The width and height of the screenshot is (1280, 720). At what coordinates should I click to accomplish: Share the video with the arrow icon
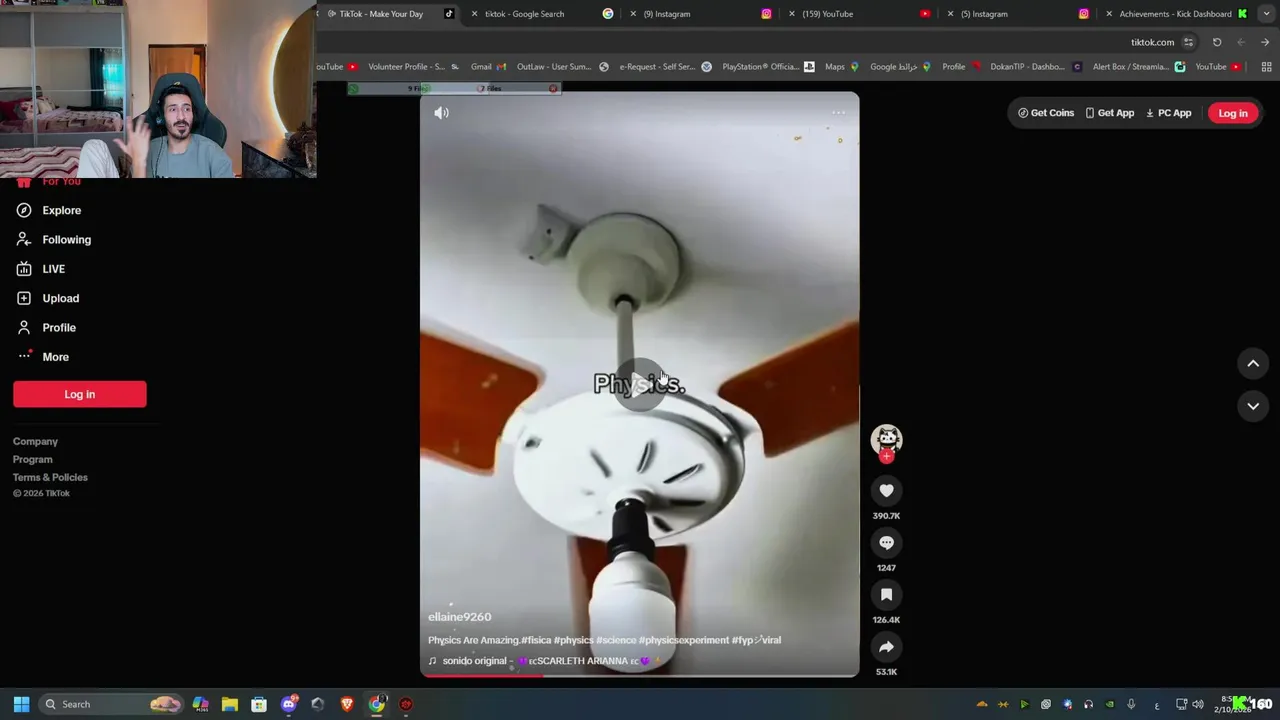click(x=886, y=646)
